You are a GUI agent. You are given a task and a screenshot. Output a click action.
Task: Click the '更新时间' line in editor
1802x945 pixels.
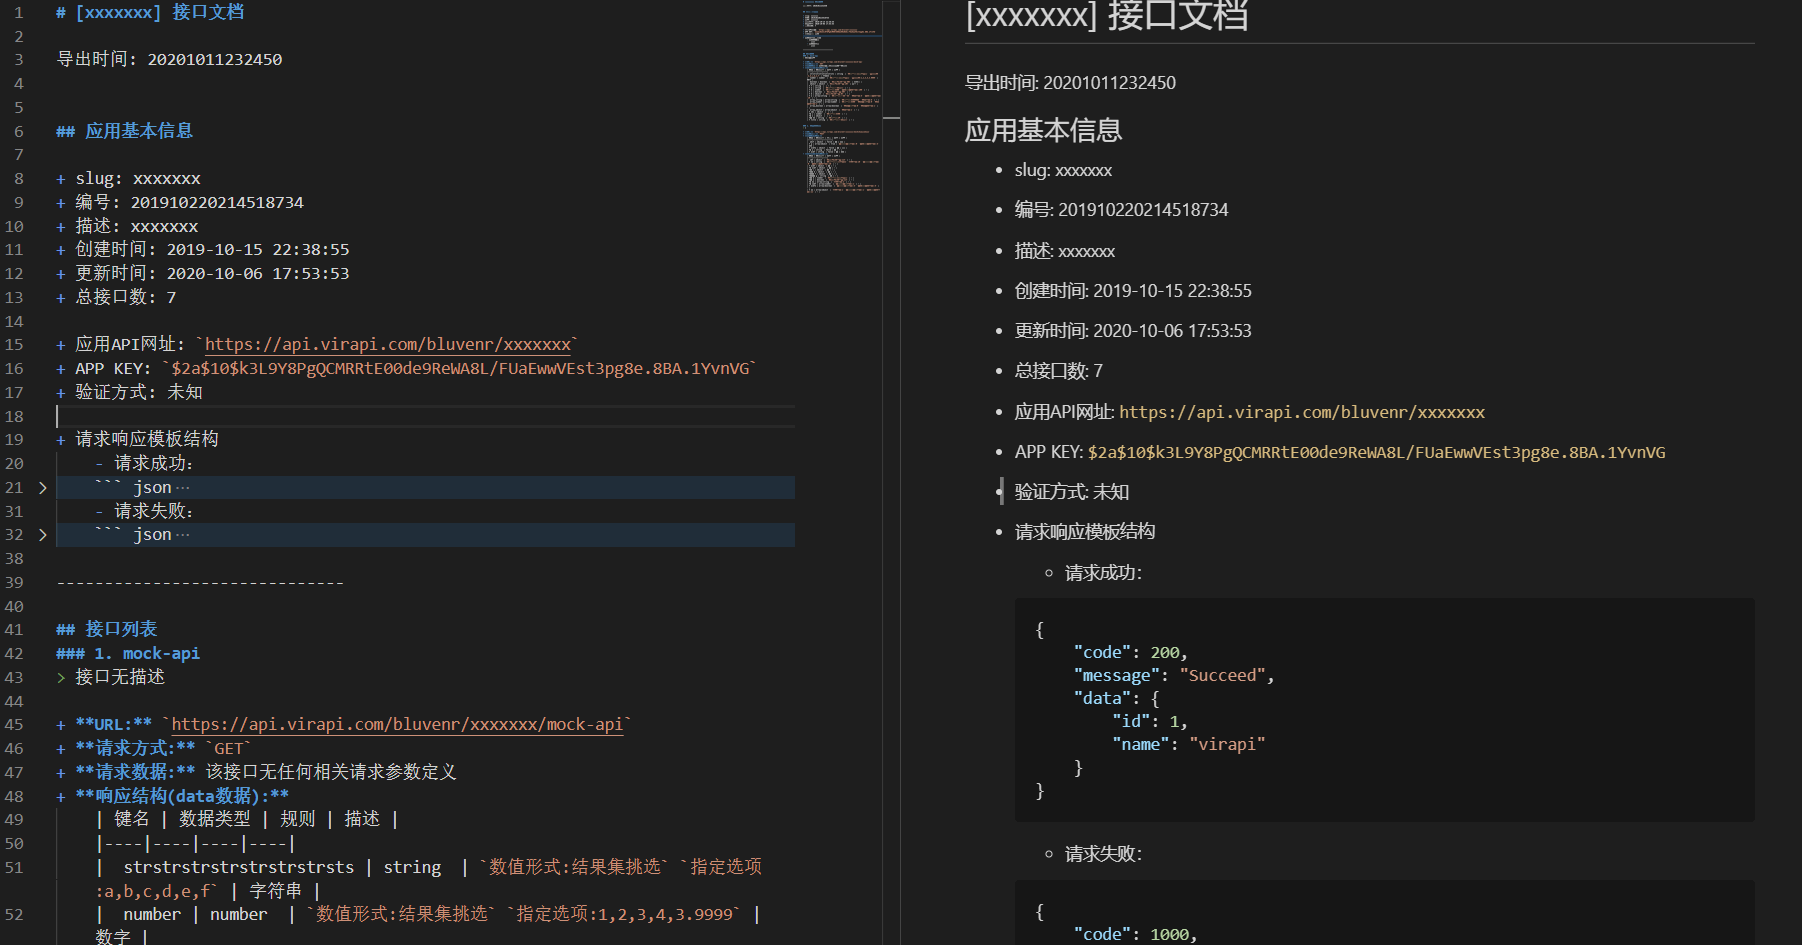tap(203, 274)
